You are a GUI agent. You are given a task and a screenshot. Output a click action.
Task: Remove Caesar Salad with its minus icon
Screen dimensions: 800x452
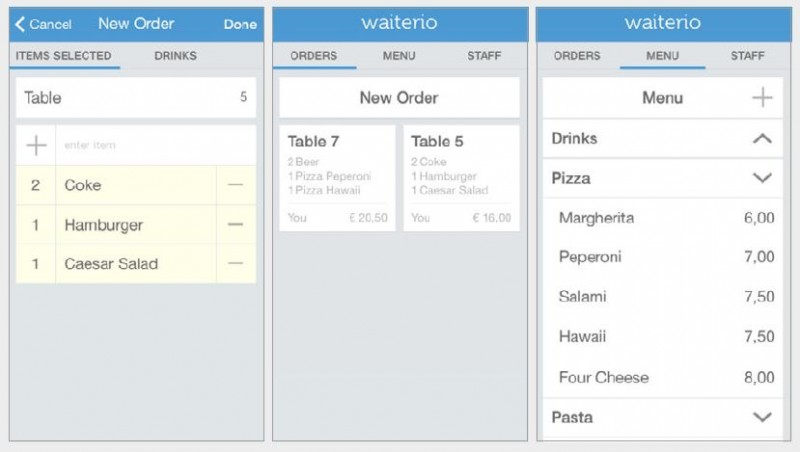coord(235,264)
